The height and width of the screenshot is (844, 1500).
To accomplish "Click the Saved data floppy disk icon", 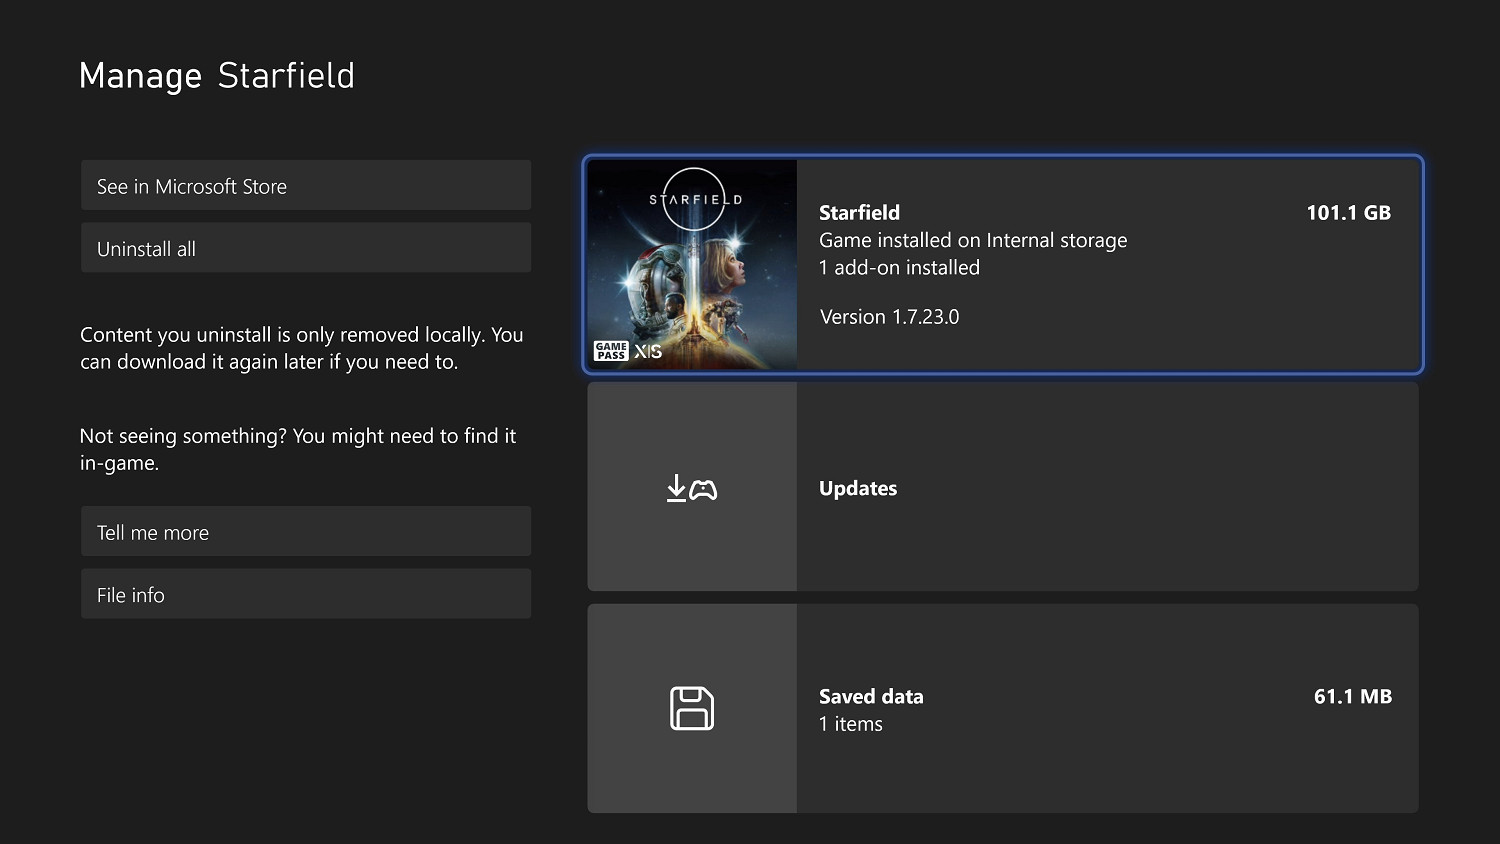I will pos(692,708).
